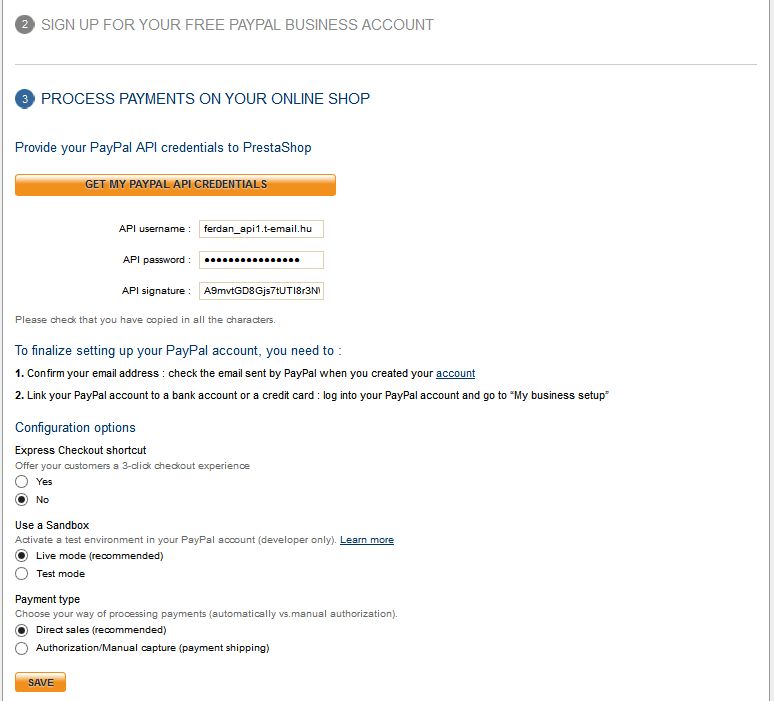Click the 'API signature :' label text
The image size is (774, 701).
(x=156, y=291)
